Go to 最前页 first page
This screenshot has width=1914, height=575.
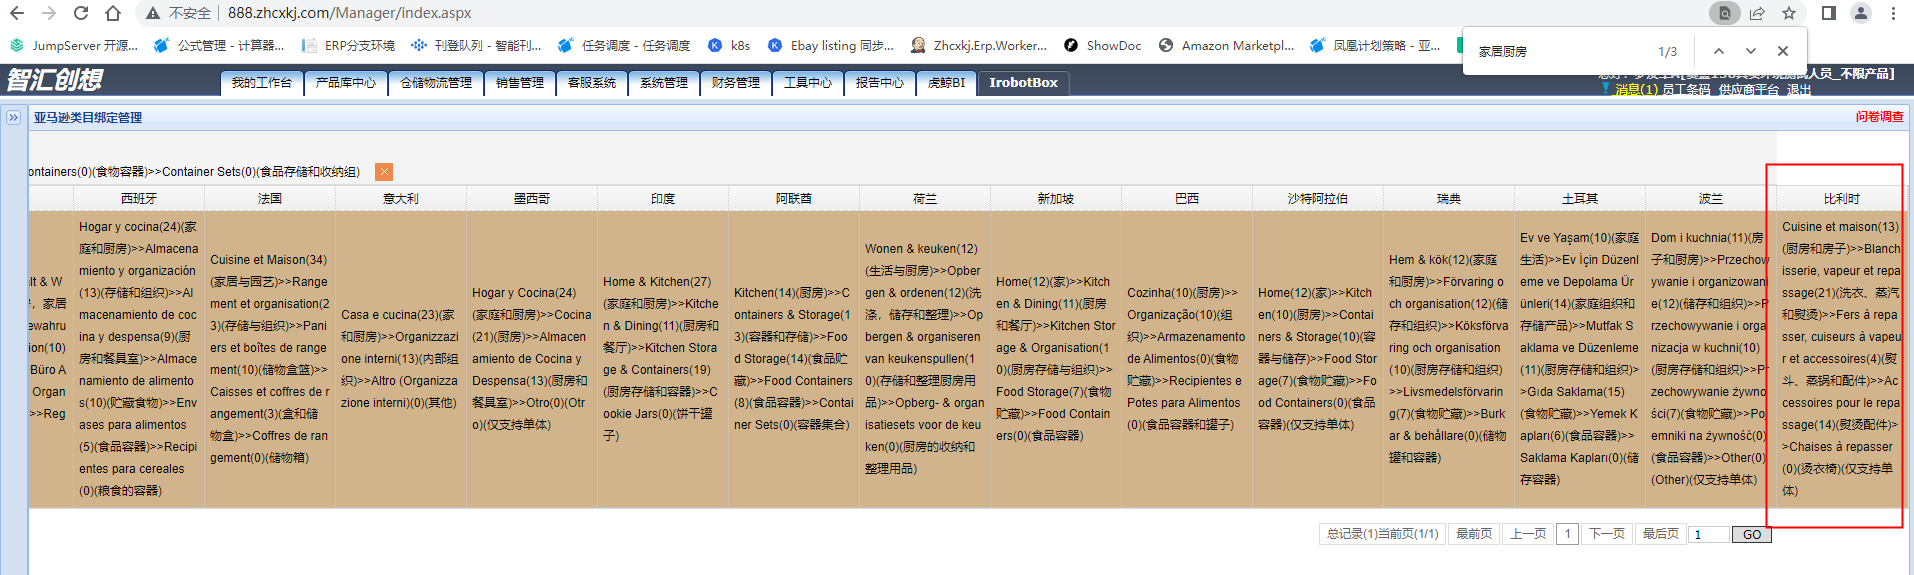[x=1474, y=534]
